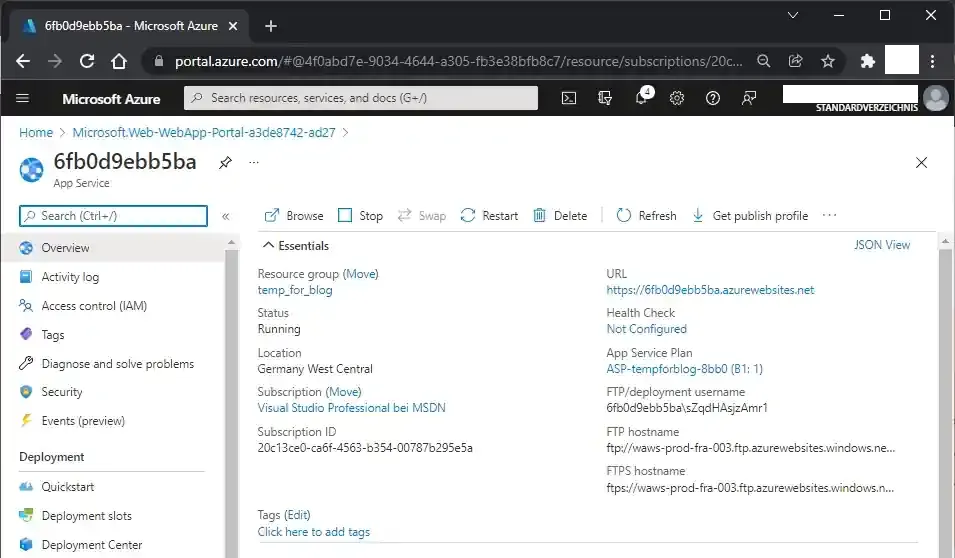Screen dimensions: 955x558
Task: Open Microsoft.Web-WebApp-Portal breadcrumb link
Action: tap(204, 132)
